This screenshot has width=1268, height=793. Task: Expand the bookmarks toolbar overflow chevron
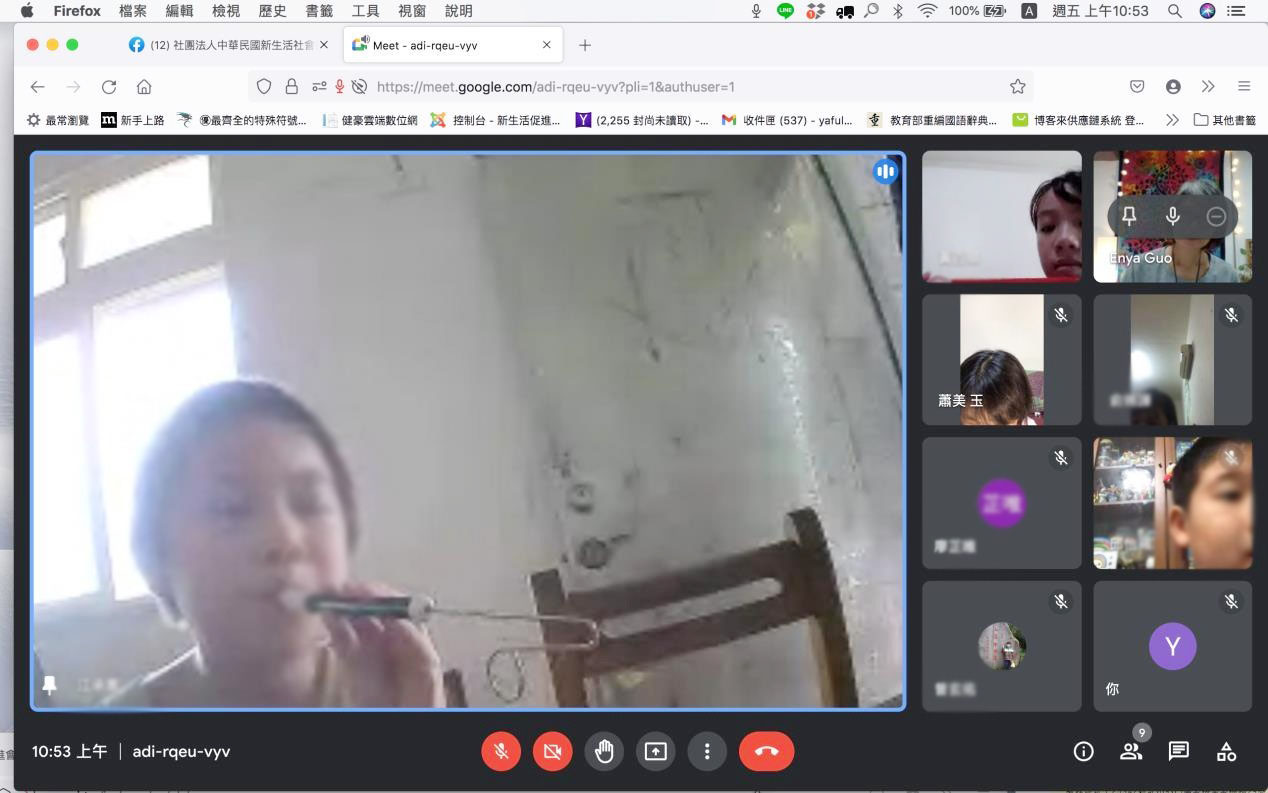pos(1172,120)
